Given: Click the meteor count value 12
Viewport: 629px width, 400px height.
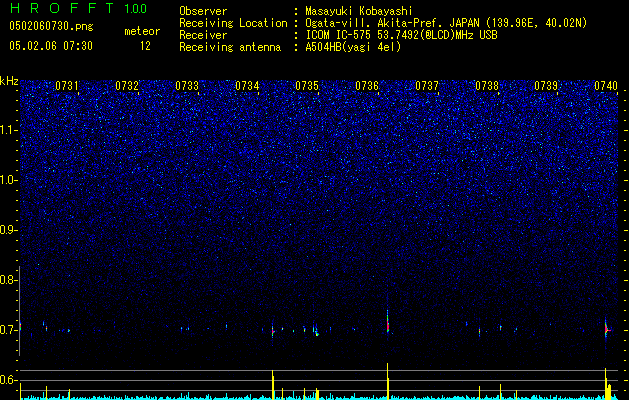Looking at the screenshot, I should (x=145, y=46).
